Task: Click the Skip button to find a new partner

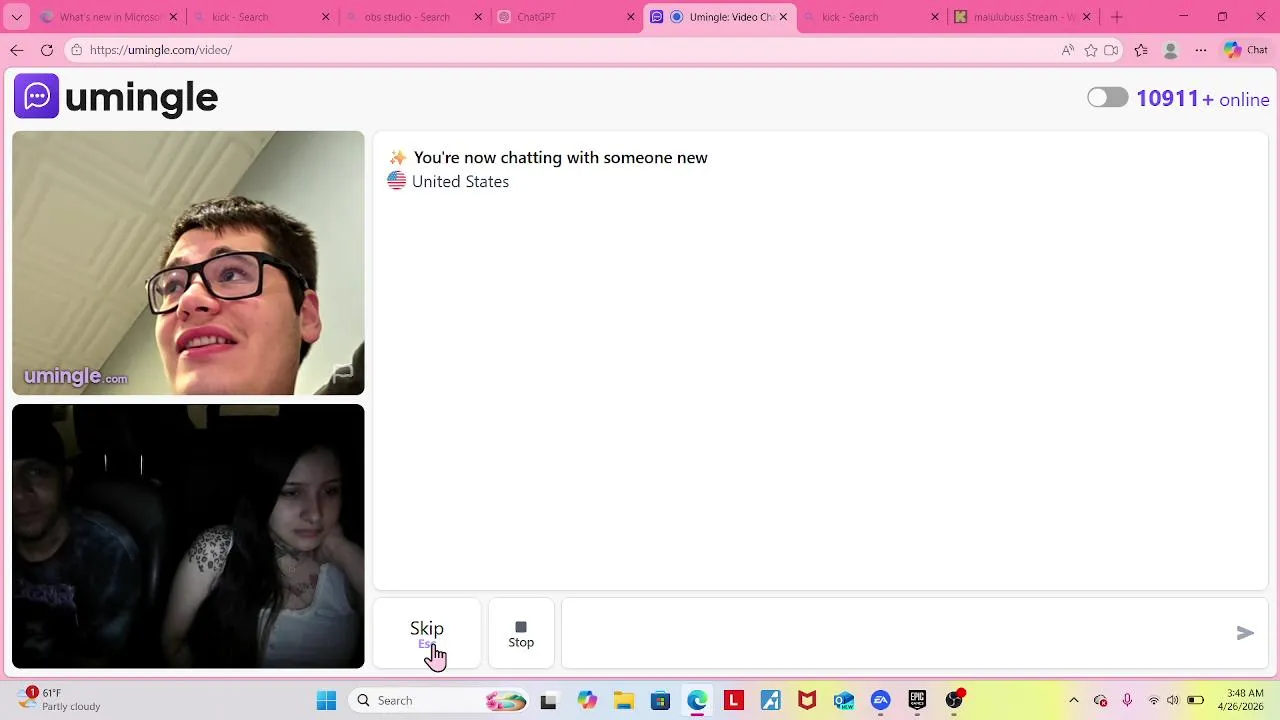Action: coord(427,633)
